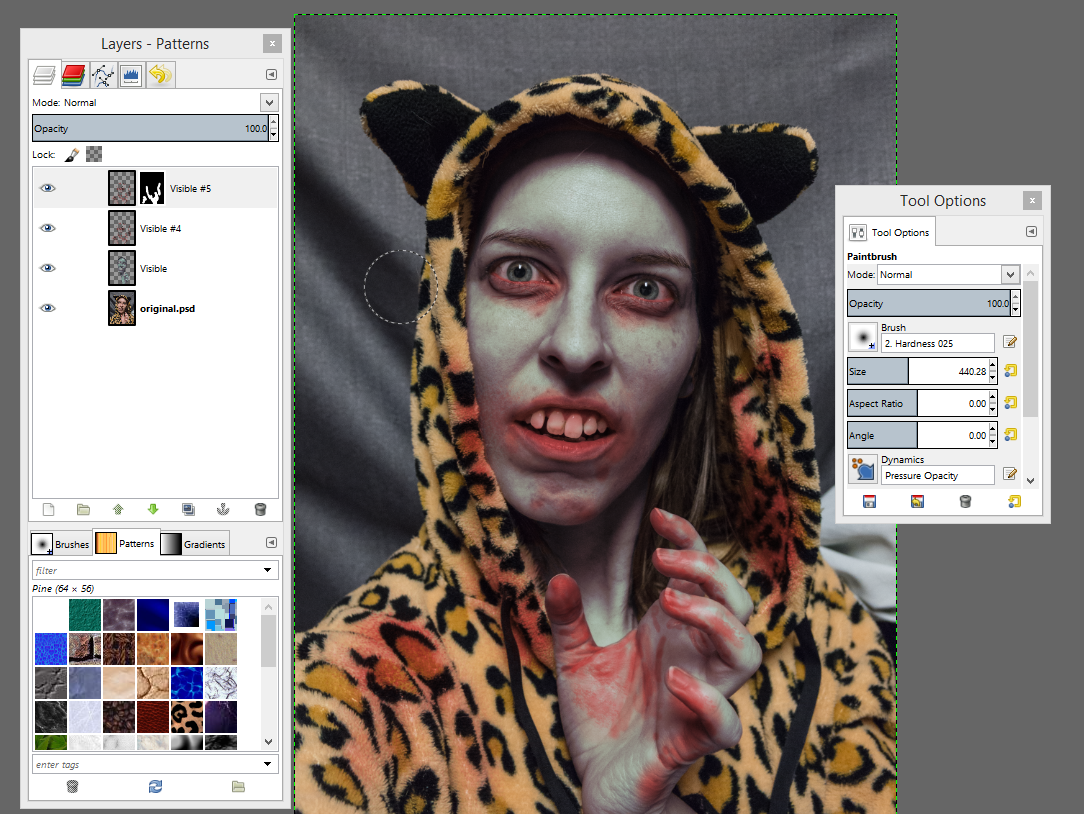
Task: Open the Paths dialog tab
Action: click(102, 74)
